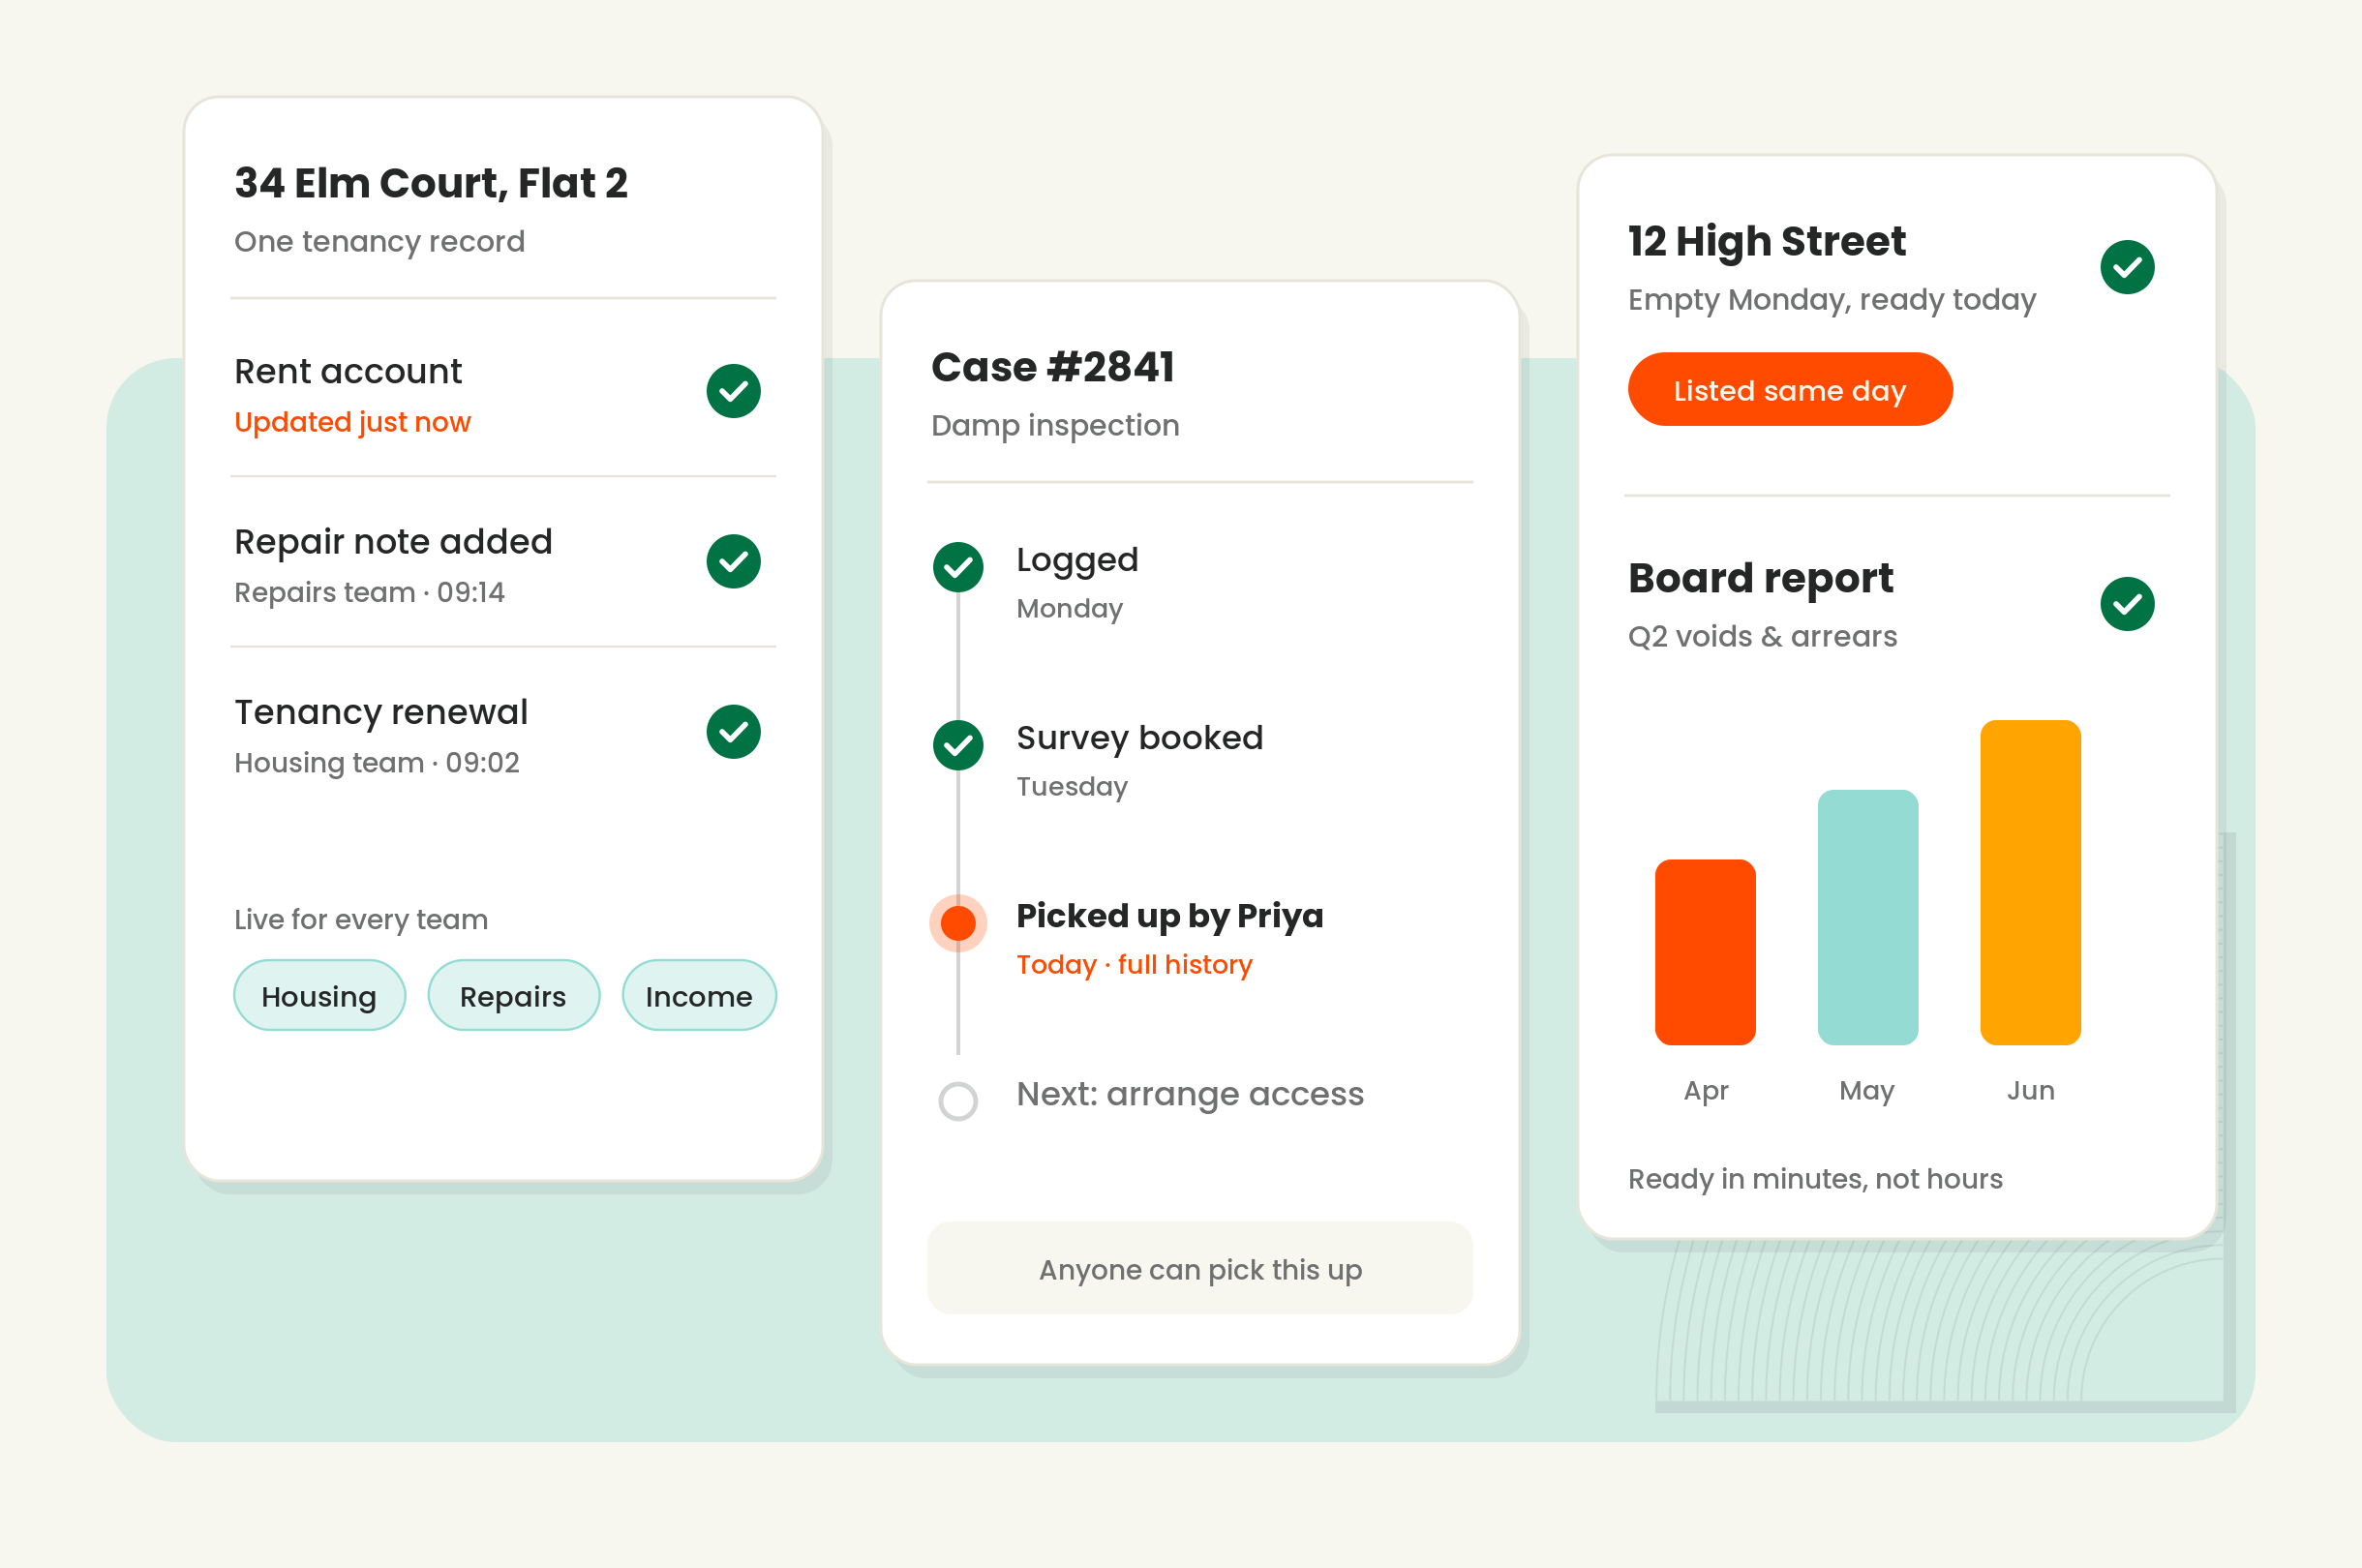Click the Survey booked step title
Image resolution: width=2362 pixels, height=1568 pixels.
tap(1139, 738)
